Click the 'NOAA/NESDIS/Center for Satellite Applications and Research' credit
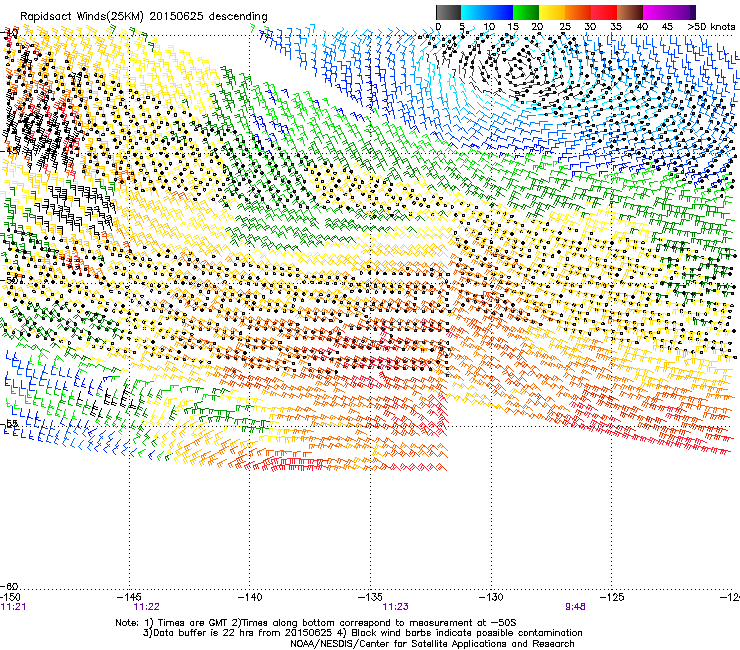The width and height of the screenshot is (740, 650). point(432,644)
